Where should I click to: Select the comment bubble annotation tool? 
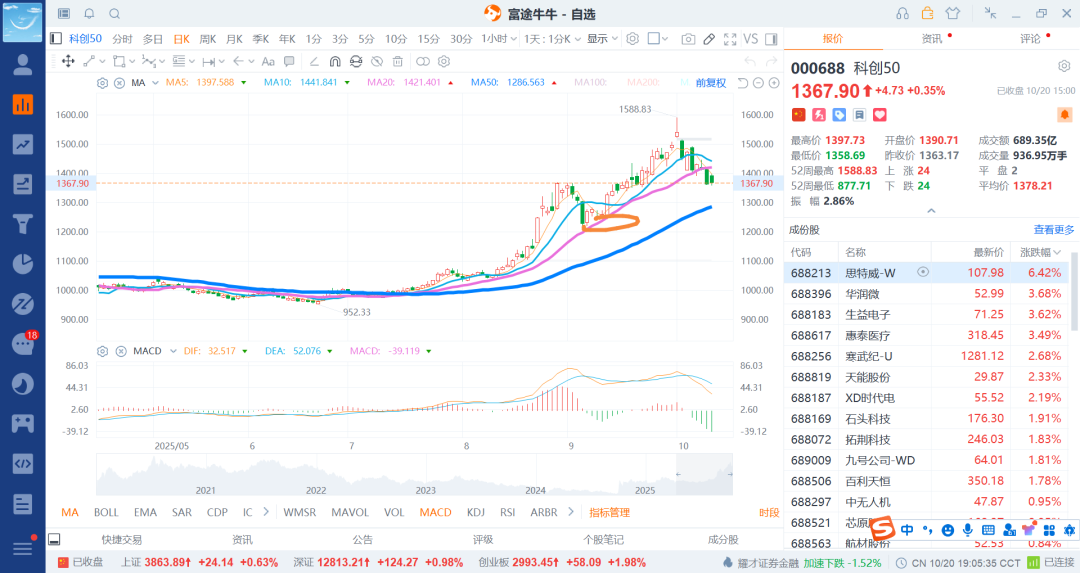[289, 61]
